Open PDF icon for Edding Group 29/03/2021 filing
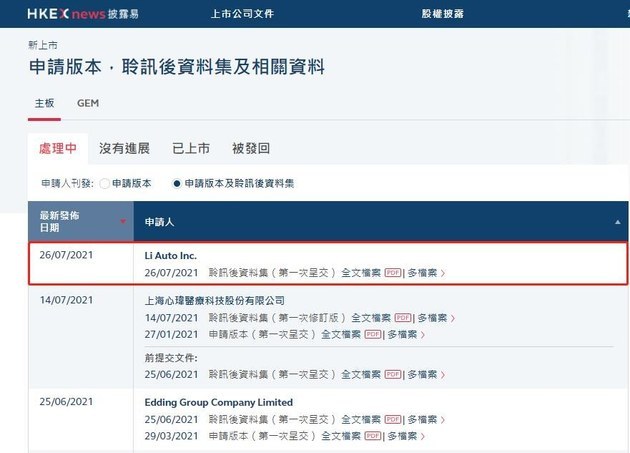 click(x=373, y=436)
